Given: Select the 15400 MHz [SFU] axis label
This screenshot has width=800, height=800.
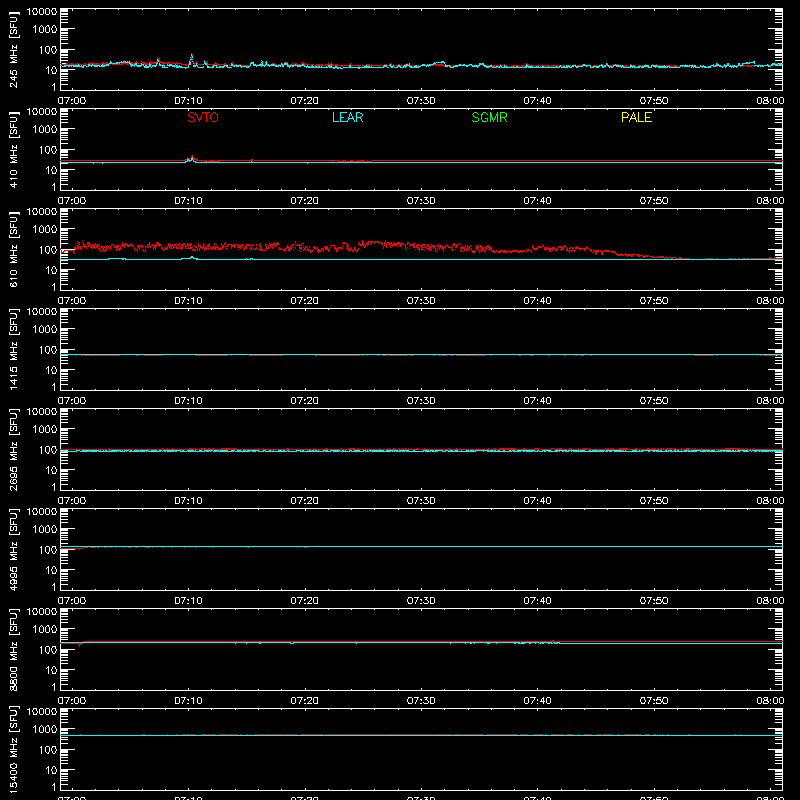Looking at the screenshot, I should coord(13,750).
